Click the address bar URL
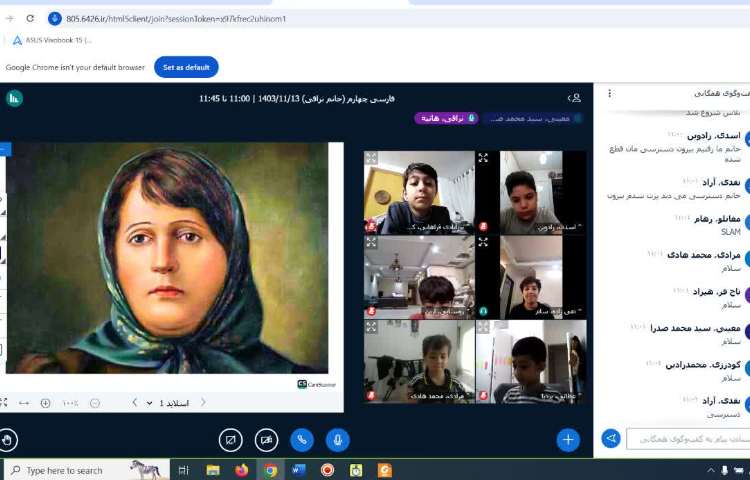The width and height of the screenshot is (750, 480). (x=176, y=19)
